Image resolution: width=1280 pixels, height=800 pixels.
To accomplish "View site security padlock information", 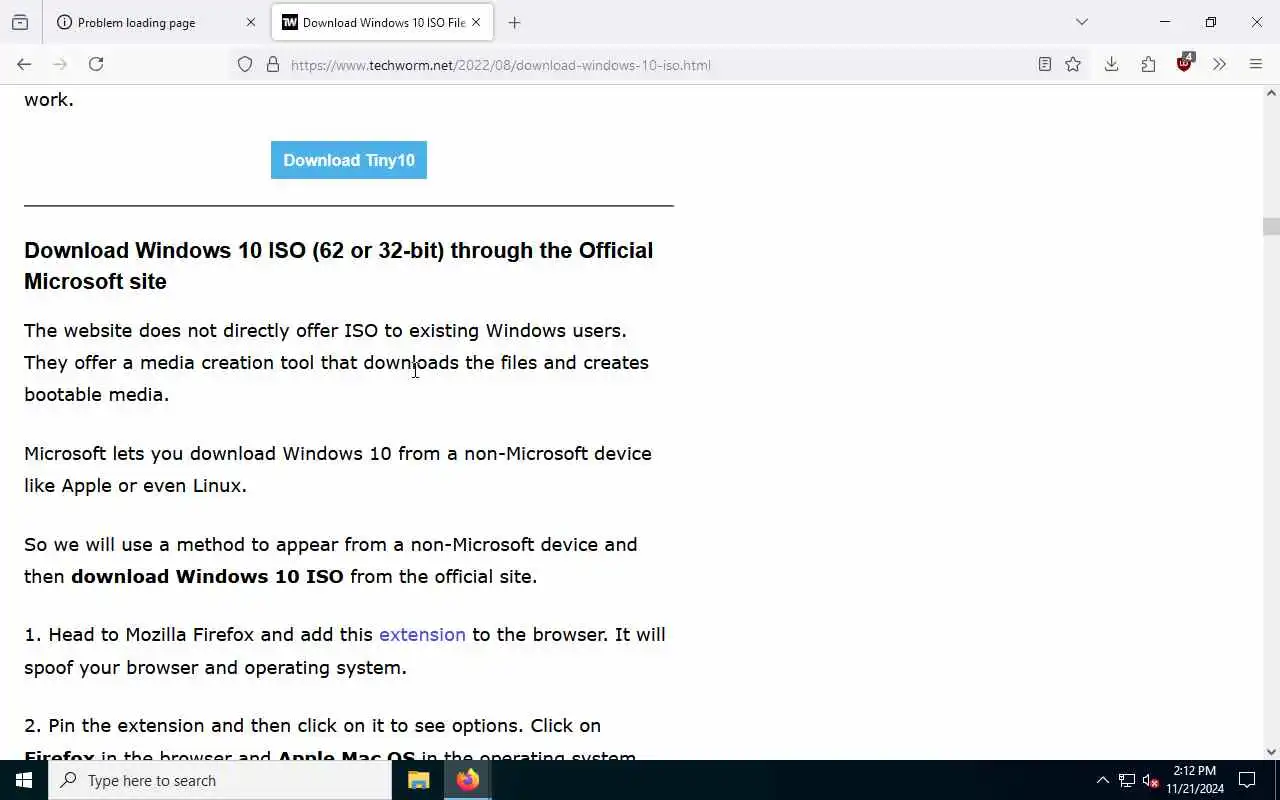I will [x=272, y=65].
